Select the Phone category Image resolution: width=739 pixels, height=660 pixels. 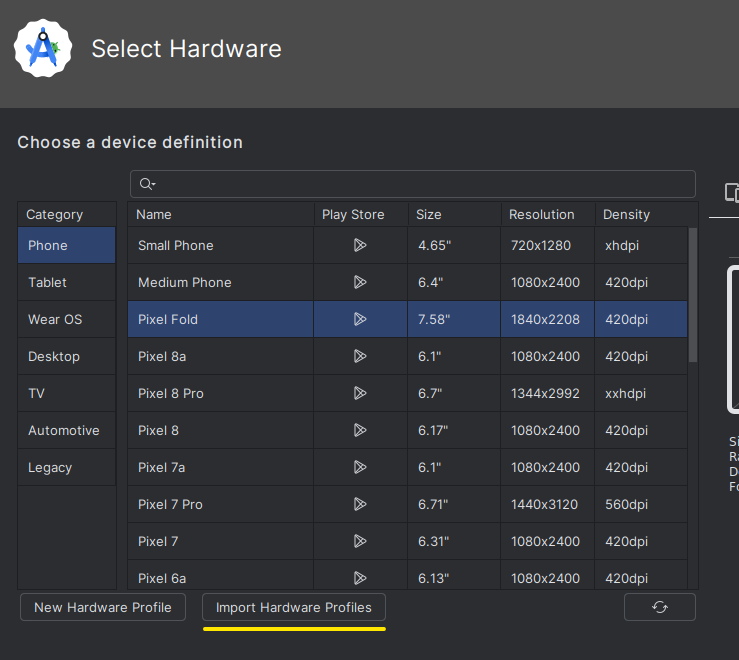[x=66, y=245]
